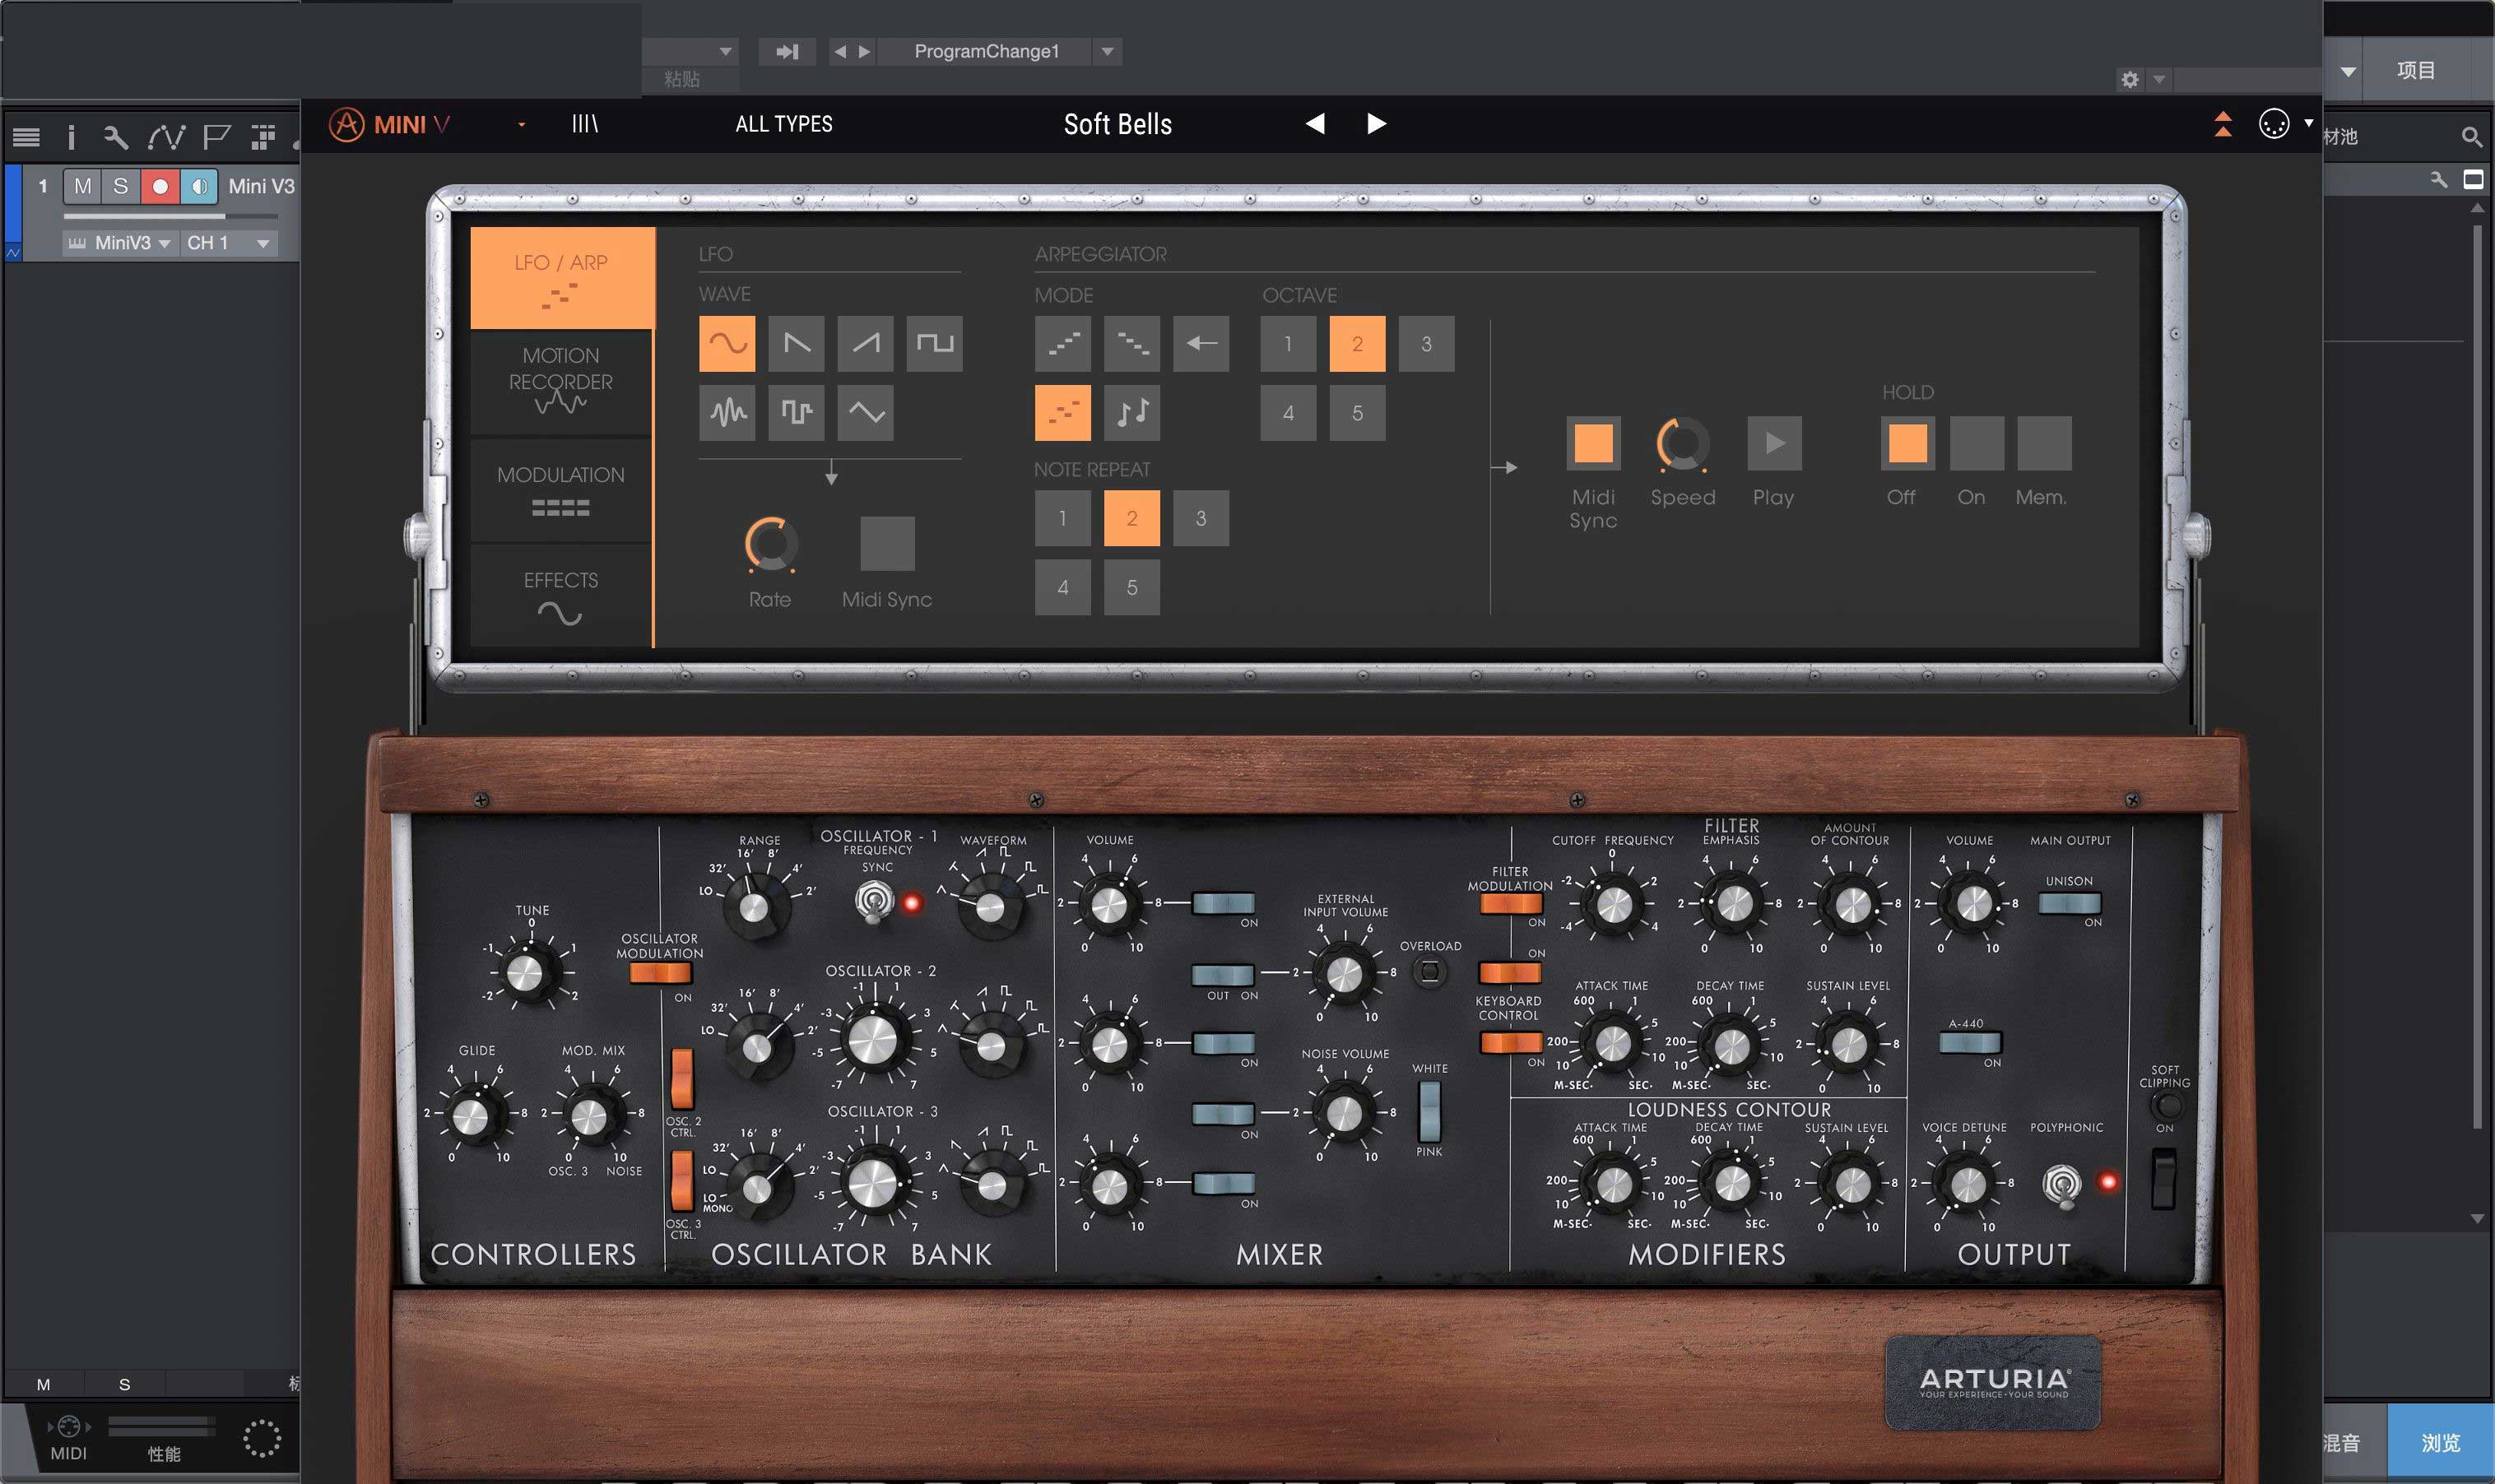Open dropdown left of plugin routing arrow
The height and width of the screenshot is (1484, 2495).
[726, 51]
